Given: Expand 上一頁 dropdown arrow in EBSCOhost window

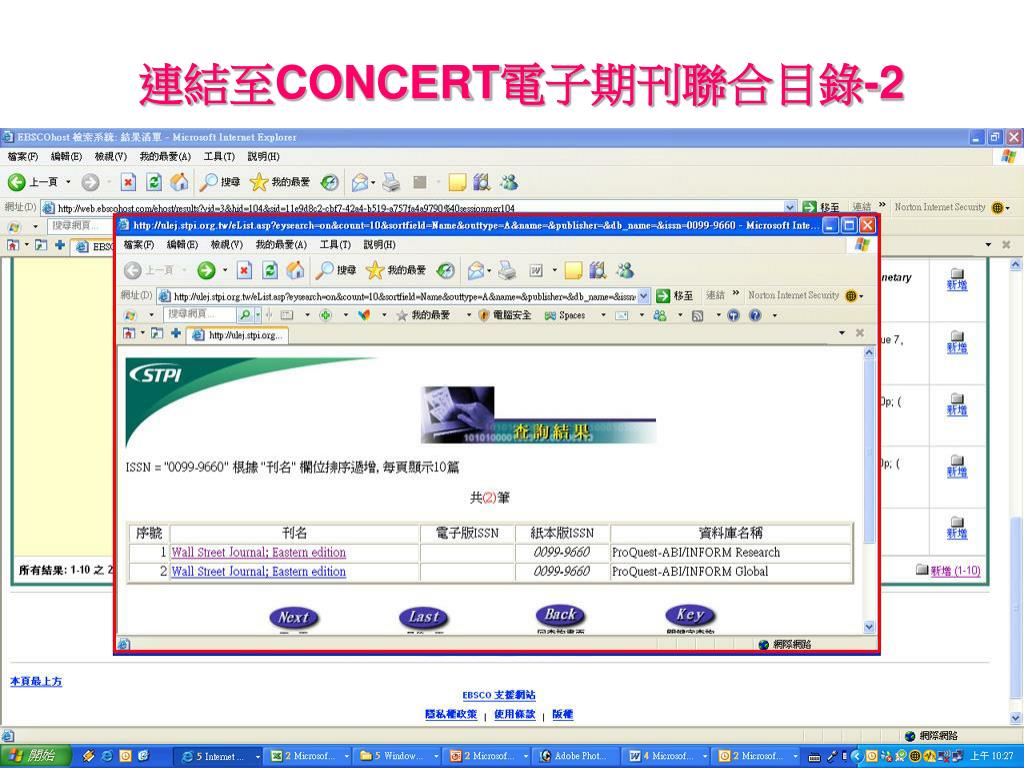Looking at the screenshot, I should tap(68, 182).
